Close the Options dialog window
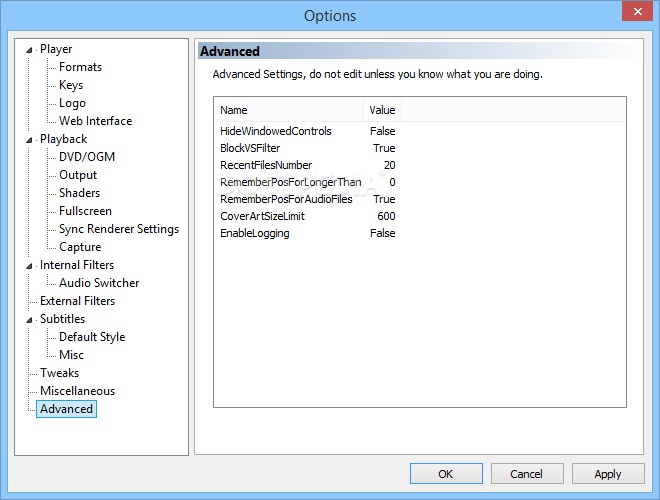Image resolution: width=660 pixels, height=500 pixels. pos(638,11)
